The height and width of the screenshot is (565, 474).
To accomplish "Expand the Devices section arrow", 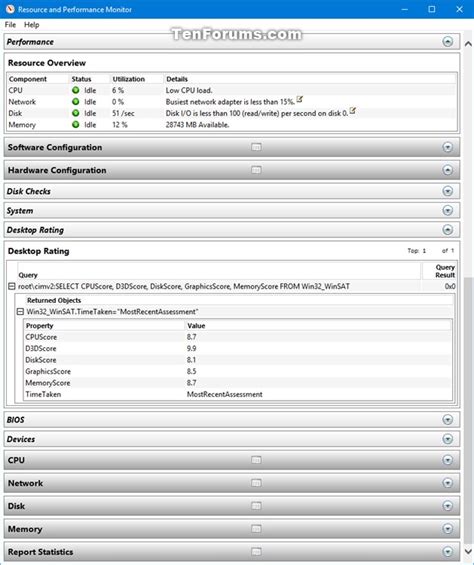I will click(x=448, y=439).
